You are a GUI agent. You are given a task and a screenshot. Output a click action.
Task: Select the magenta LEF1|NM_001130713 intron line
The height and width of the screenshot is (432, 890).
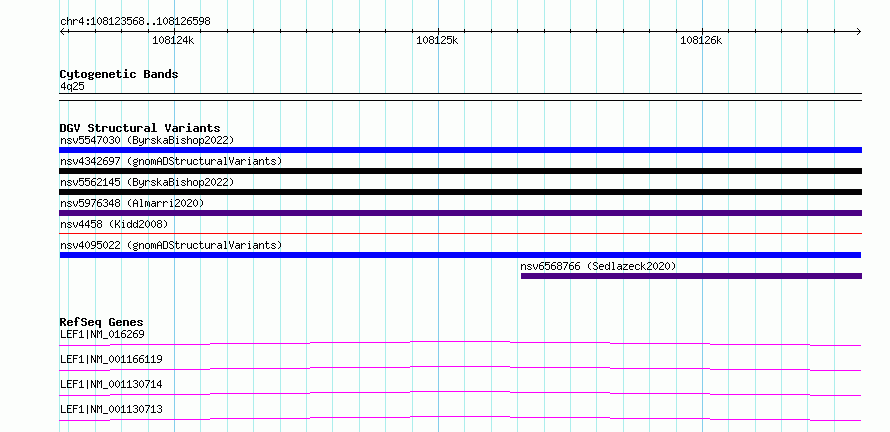coord(460,418)
